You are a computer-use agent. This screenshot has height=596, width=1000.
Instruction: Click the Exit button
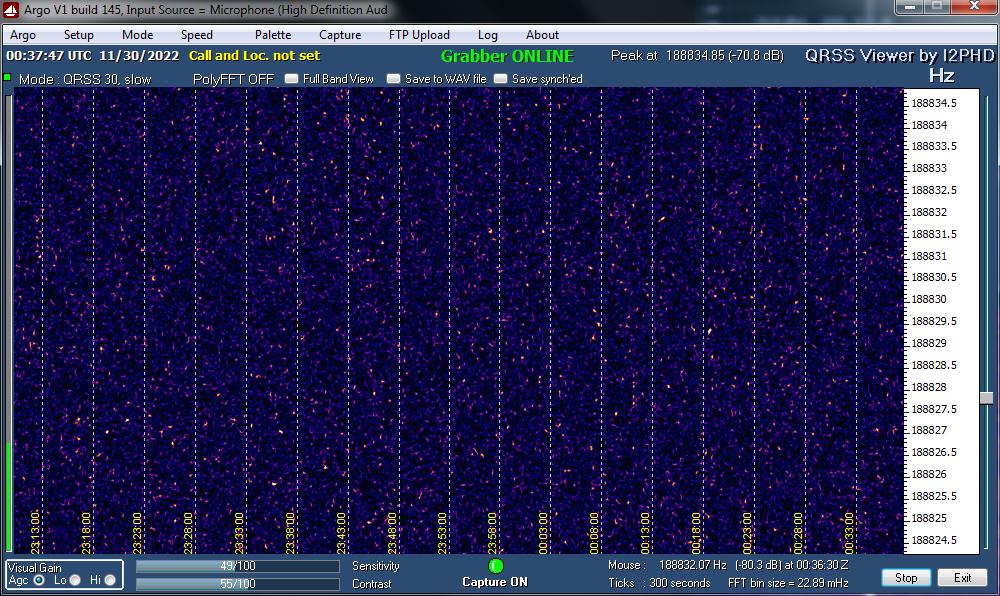(x=962, y=578)
